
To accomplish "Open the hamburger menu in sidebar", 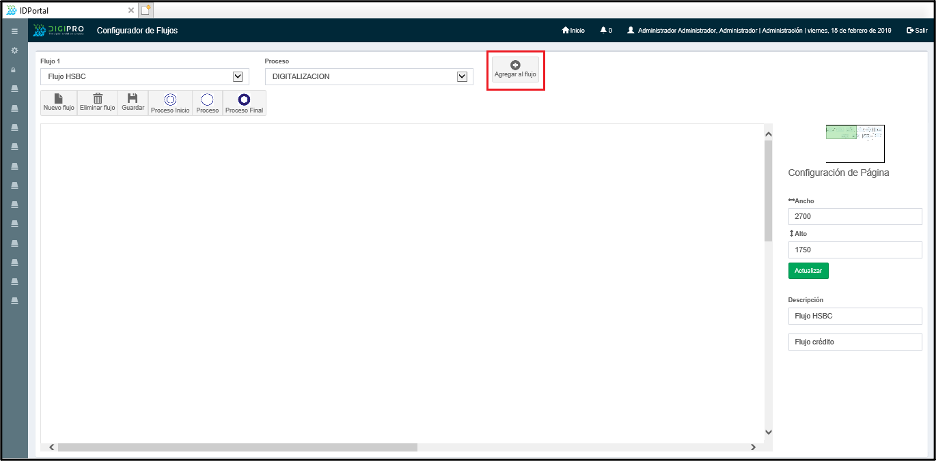I will tap(14, 31).
